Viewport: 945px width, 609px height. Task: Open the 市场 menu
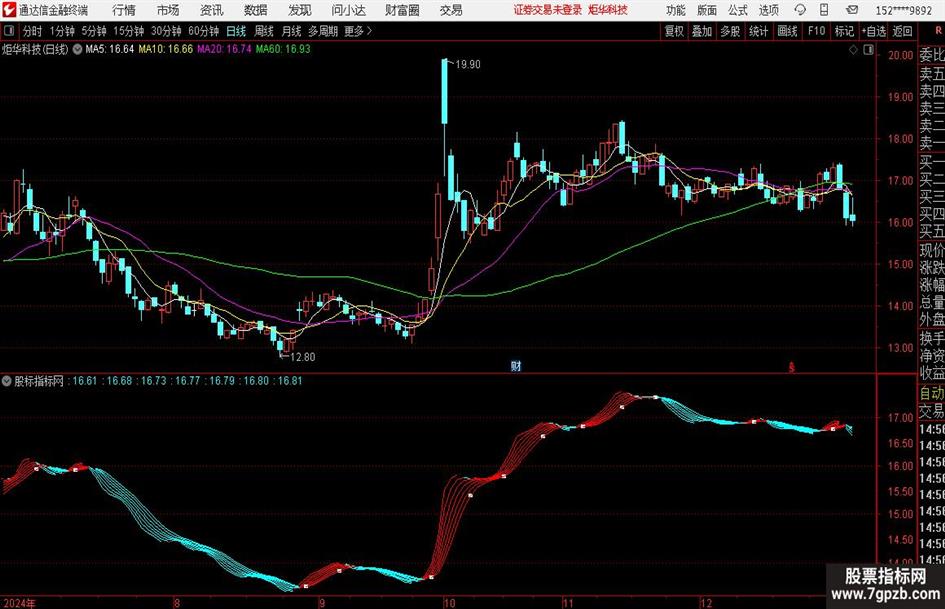168,10
